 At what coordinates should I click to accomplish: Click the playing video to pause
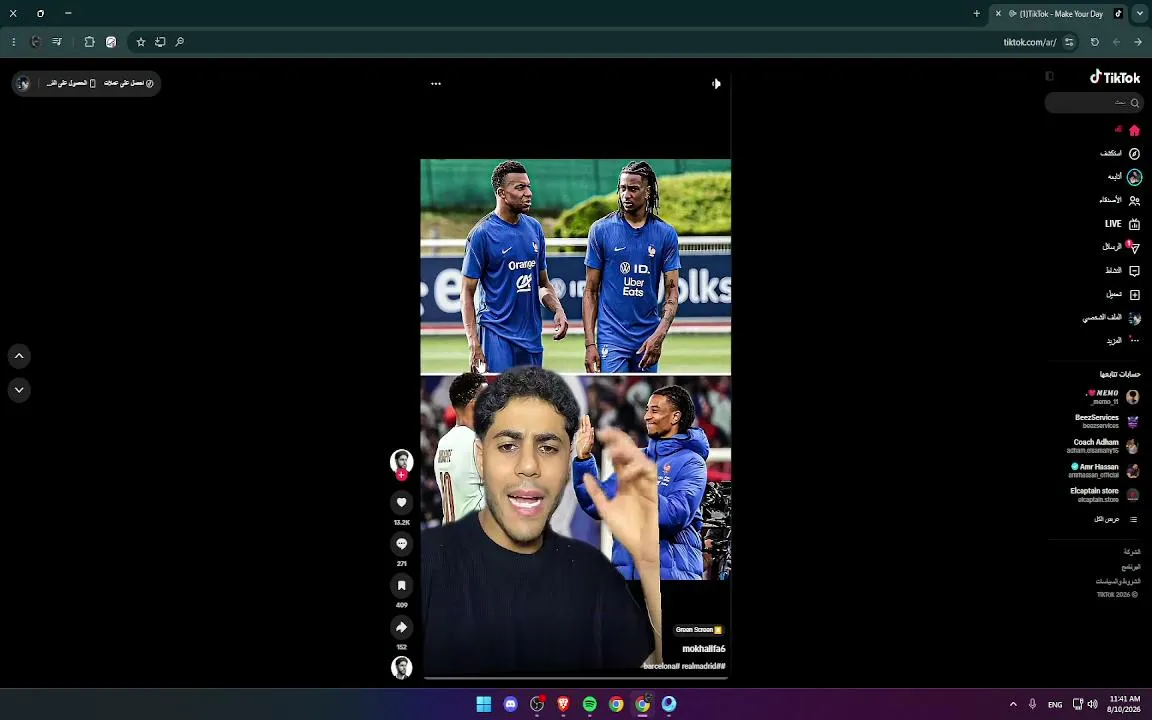click(x=575, y=375)
